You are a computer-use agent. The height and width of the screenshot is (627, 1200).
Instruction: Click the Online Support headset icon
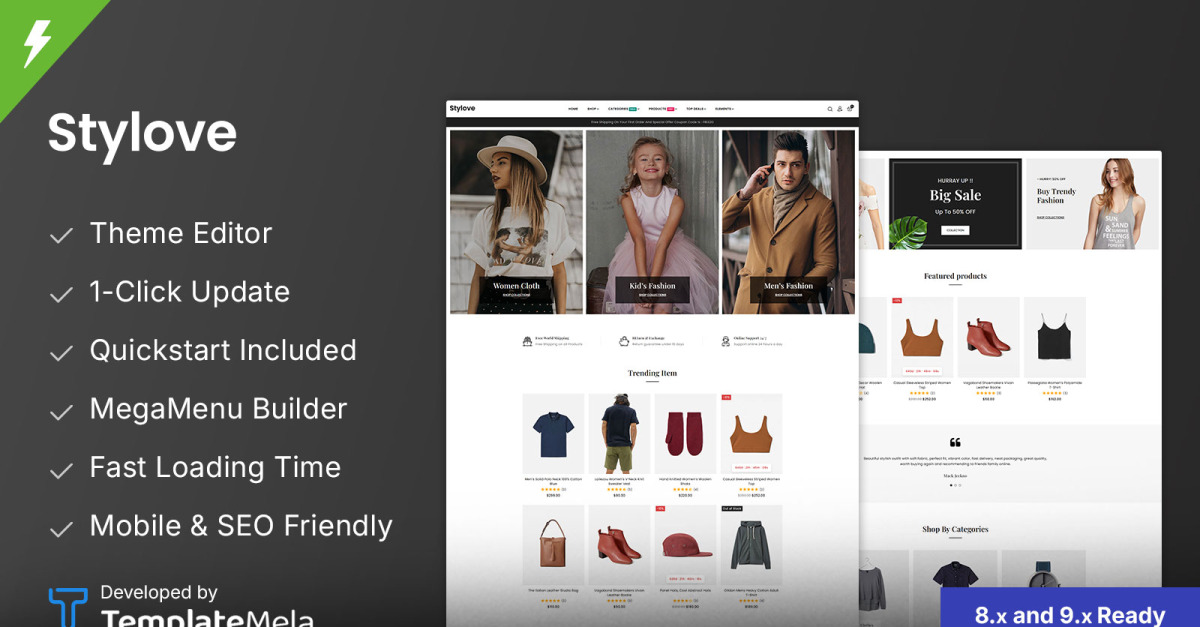point(726,341)
